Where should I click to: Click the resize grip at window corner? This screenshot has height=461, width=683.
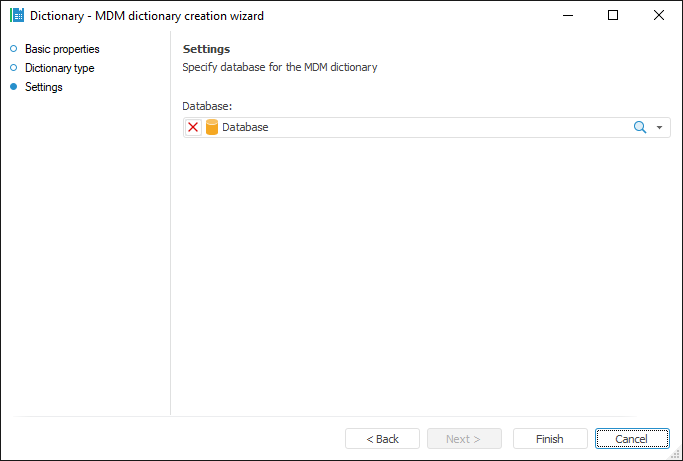tap(677, 455)
